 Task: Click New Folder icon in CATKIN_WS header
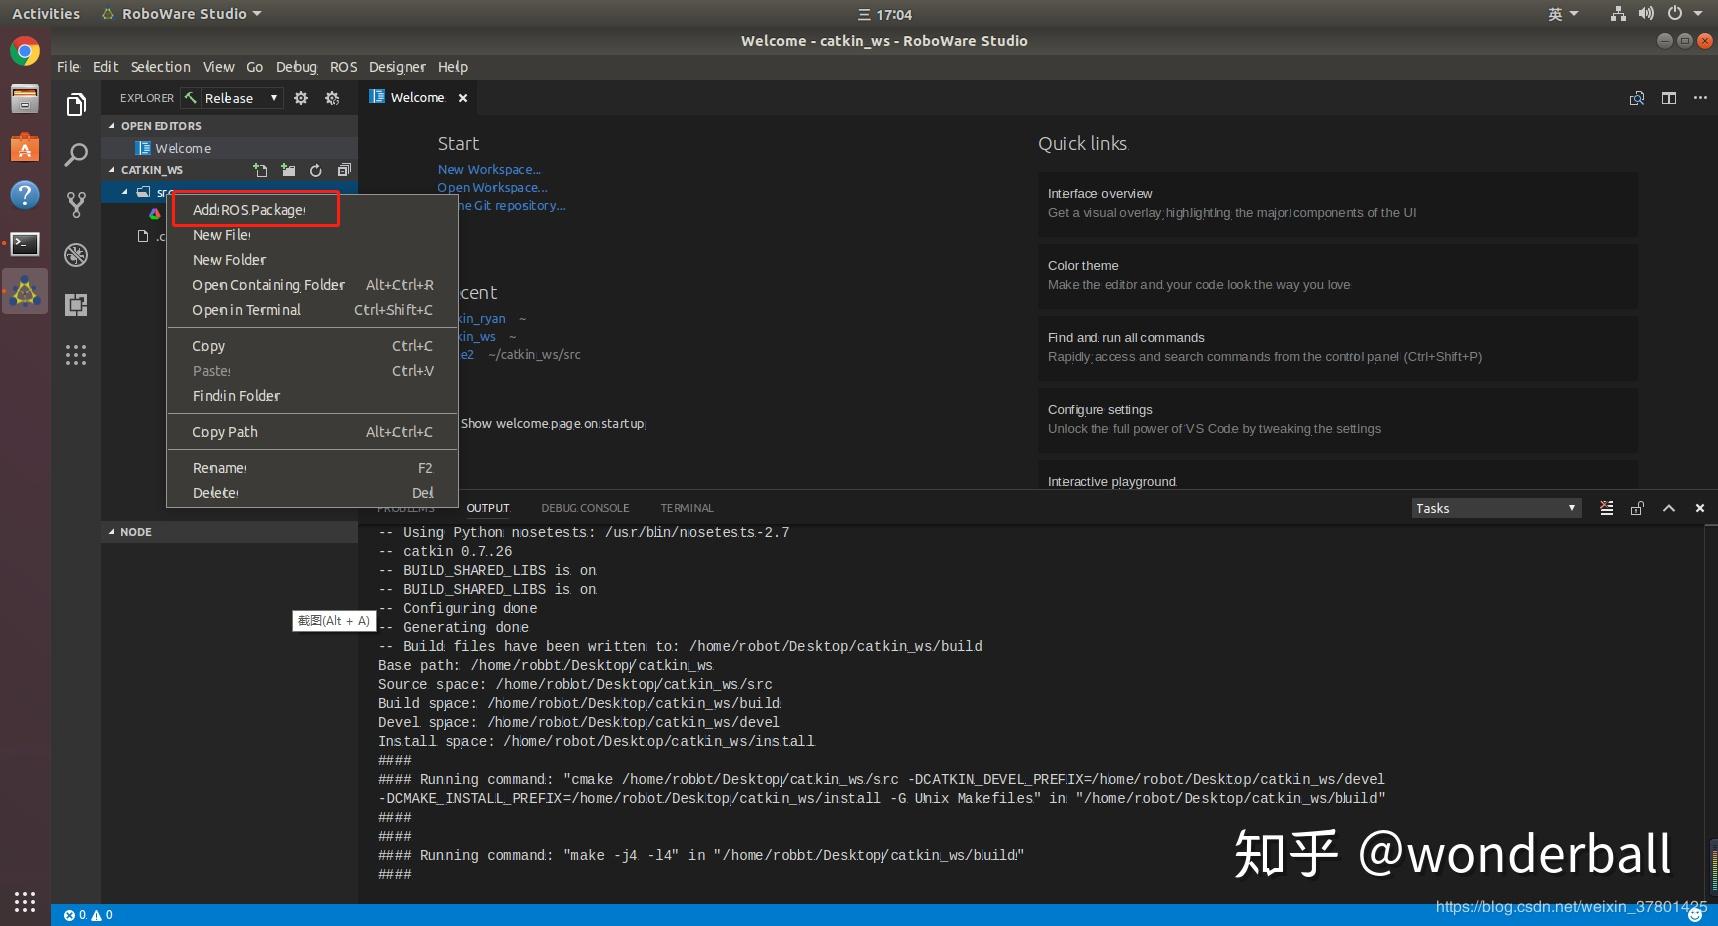pos(288,170)
